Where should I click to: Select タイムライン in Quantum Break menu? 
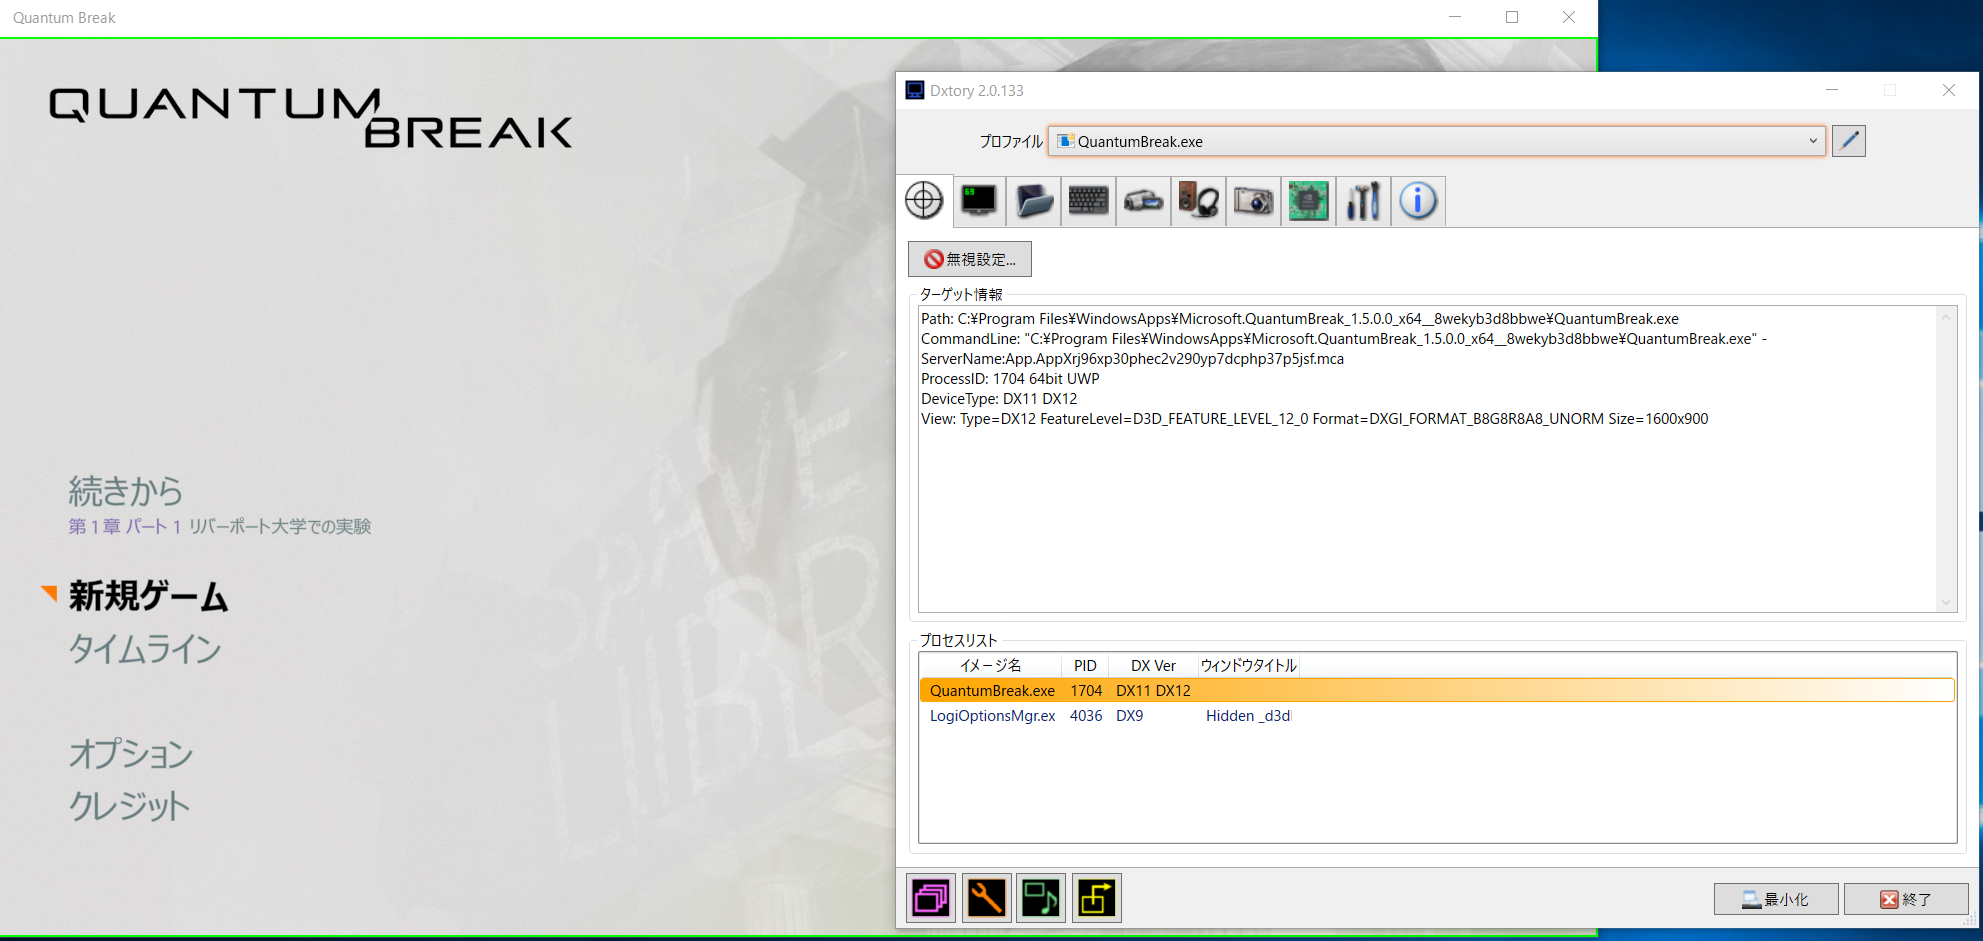(145, 649)
